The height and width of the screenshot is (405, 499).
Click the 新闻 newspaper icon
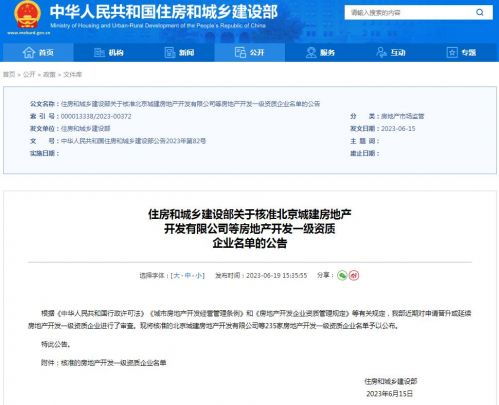click(x=170, y=52)
